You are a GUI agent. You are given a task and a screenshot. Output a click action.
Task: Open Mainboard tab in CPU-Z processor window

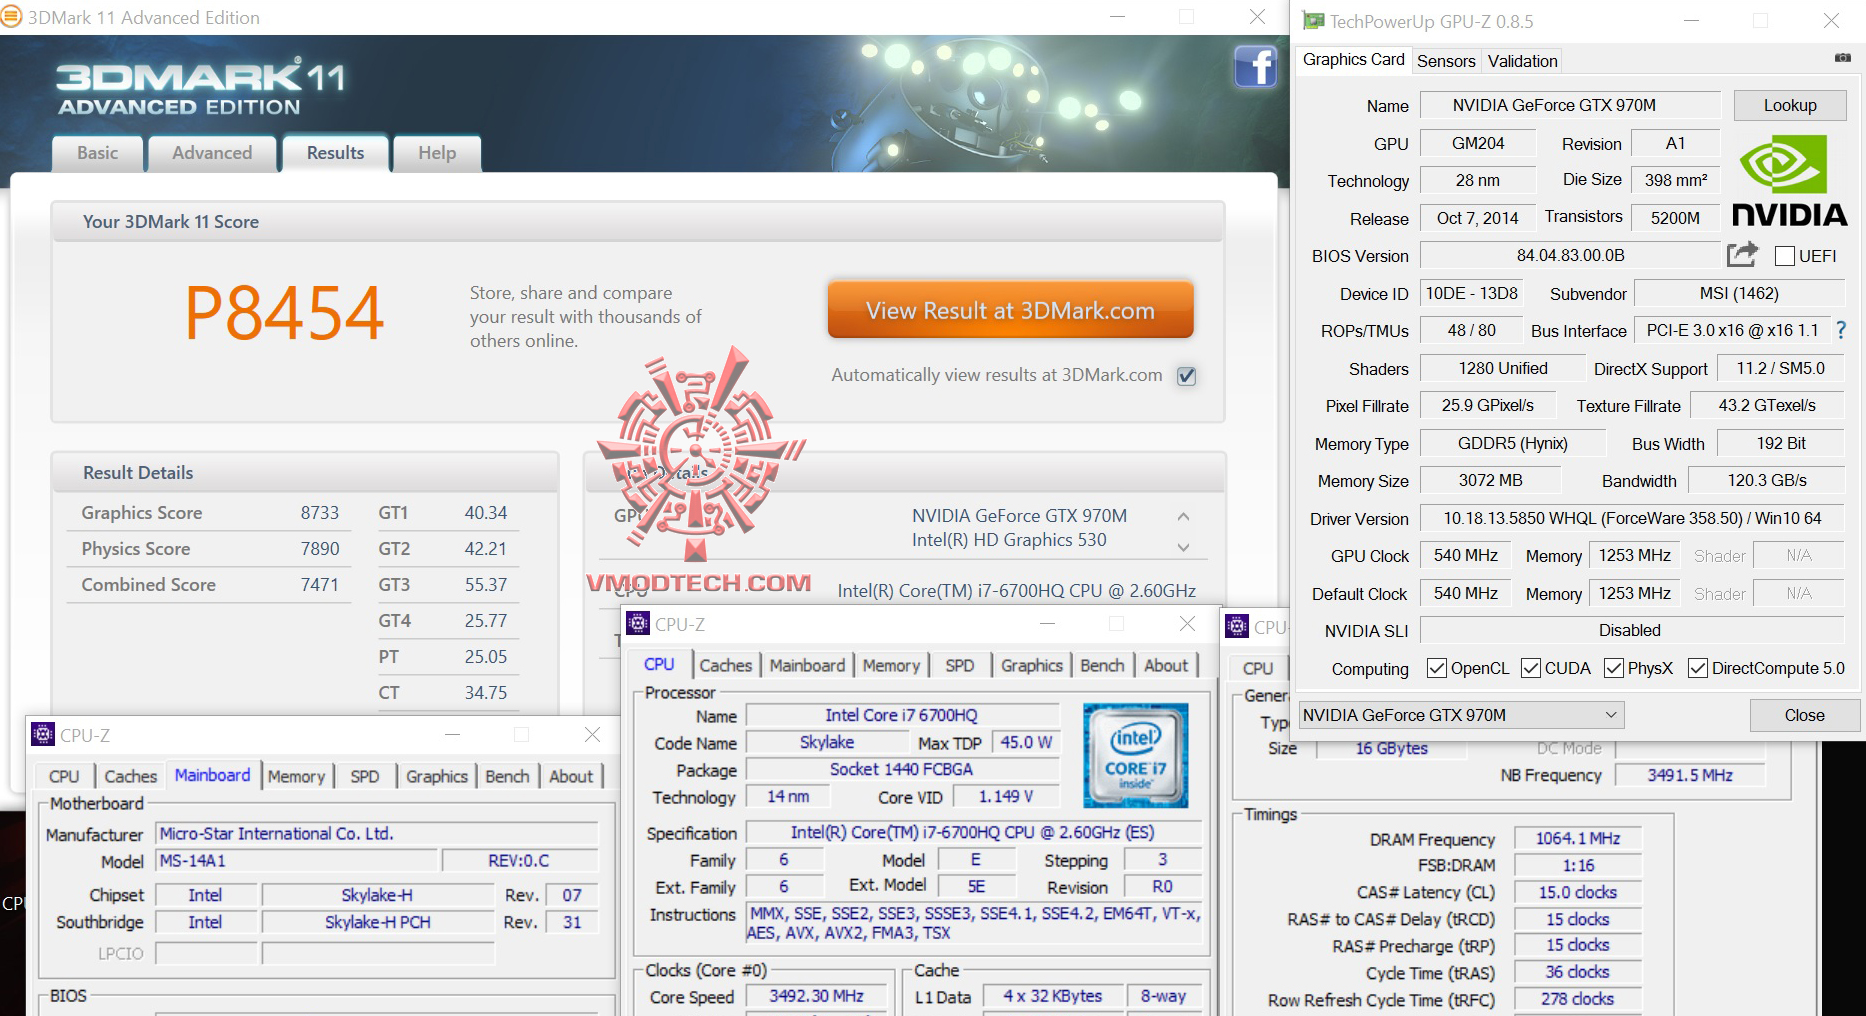pos(807,665)
